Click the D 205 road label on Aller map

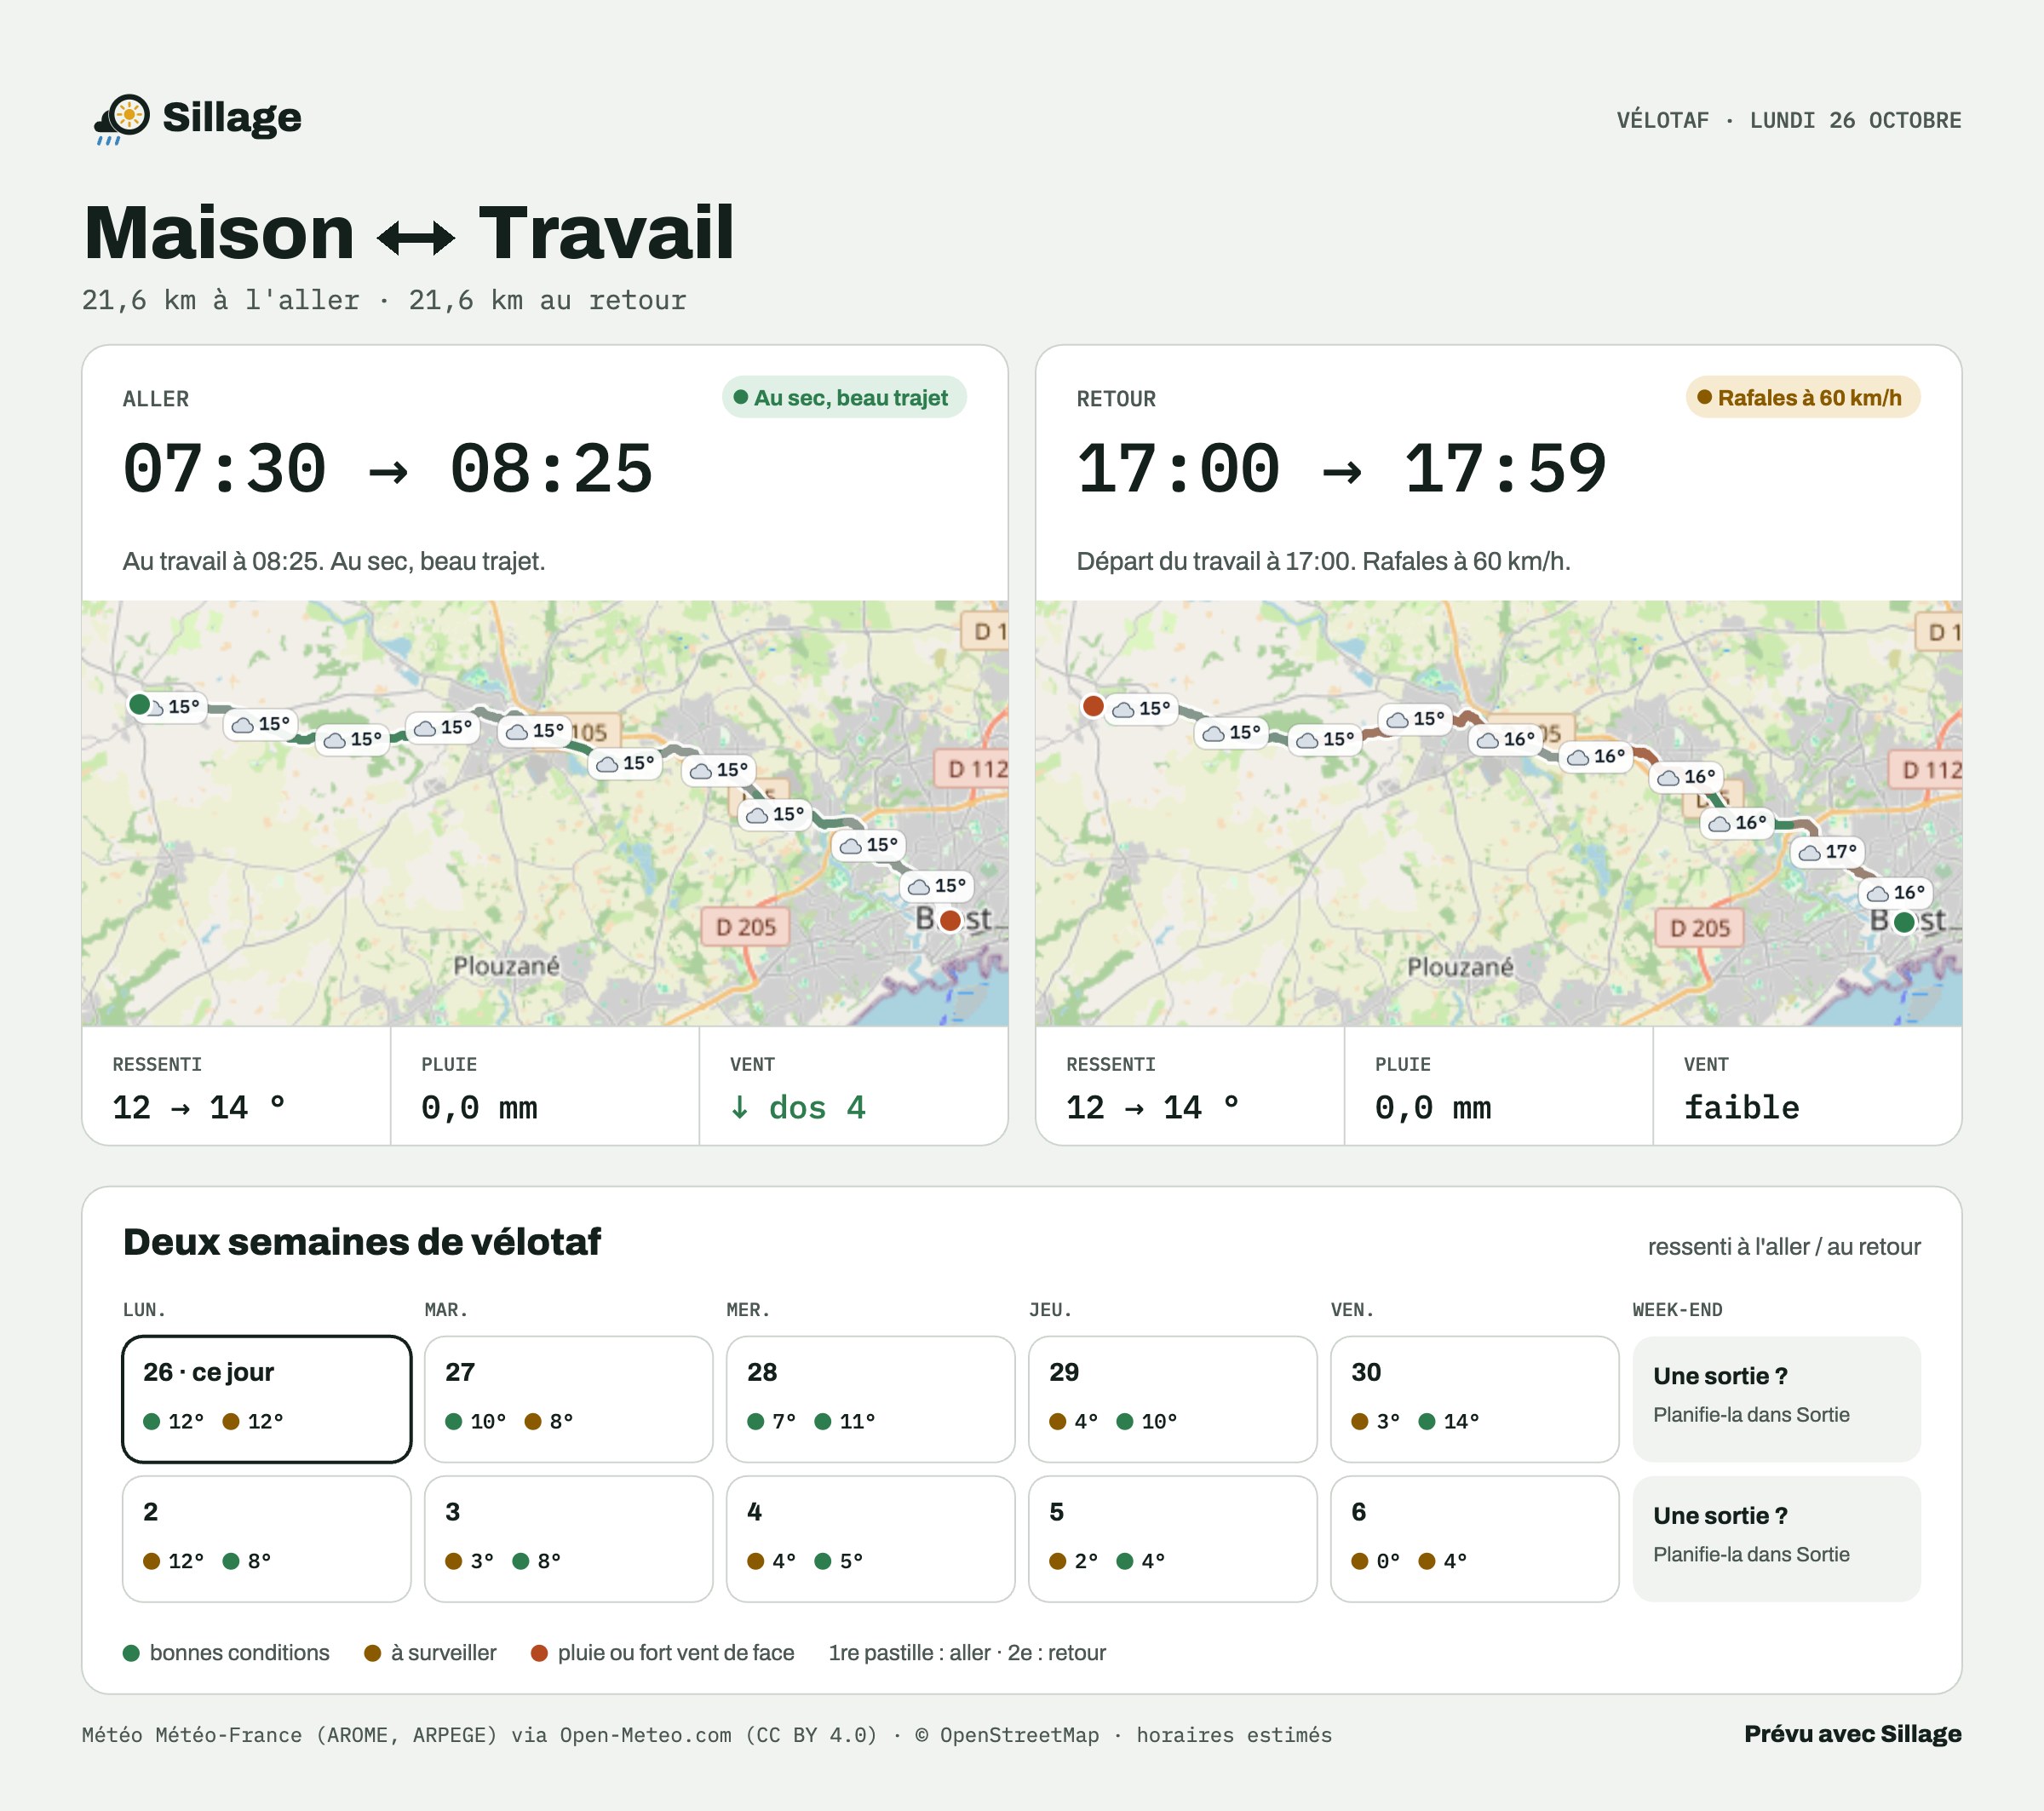[x=745, y=927]
